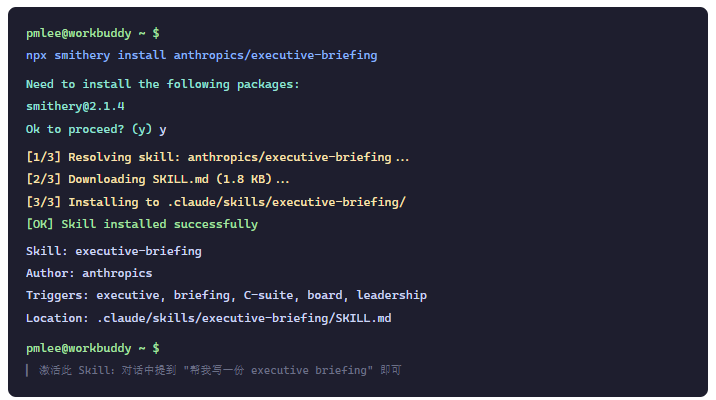Click the vertical bar before the hint text
Image resolution: width=716 pixels, height=400 pixels.
27,370
